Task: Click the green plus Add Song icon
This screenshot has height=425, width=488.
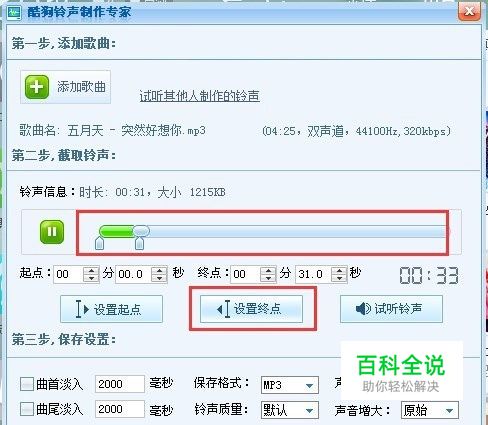Action: point(37,87)
